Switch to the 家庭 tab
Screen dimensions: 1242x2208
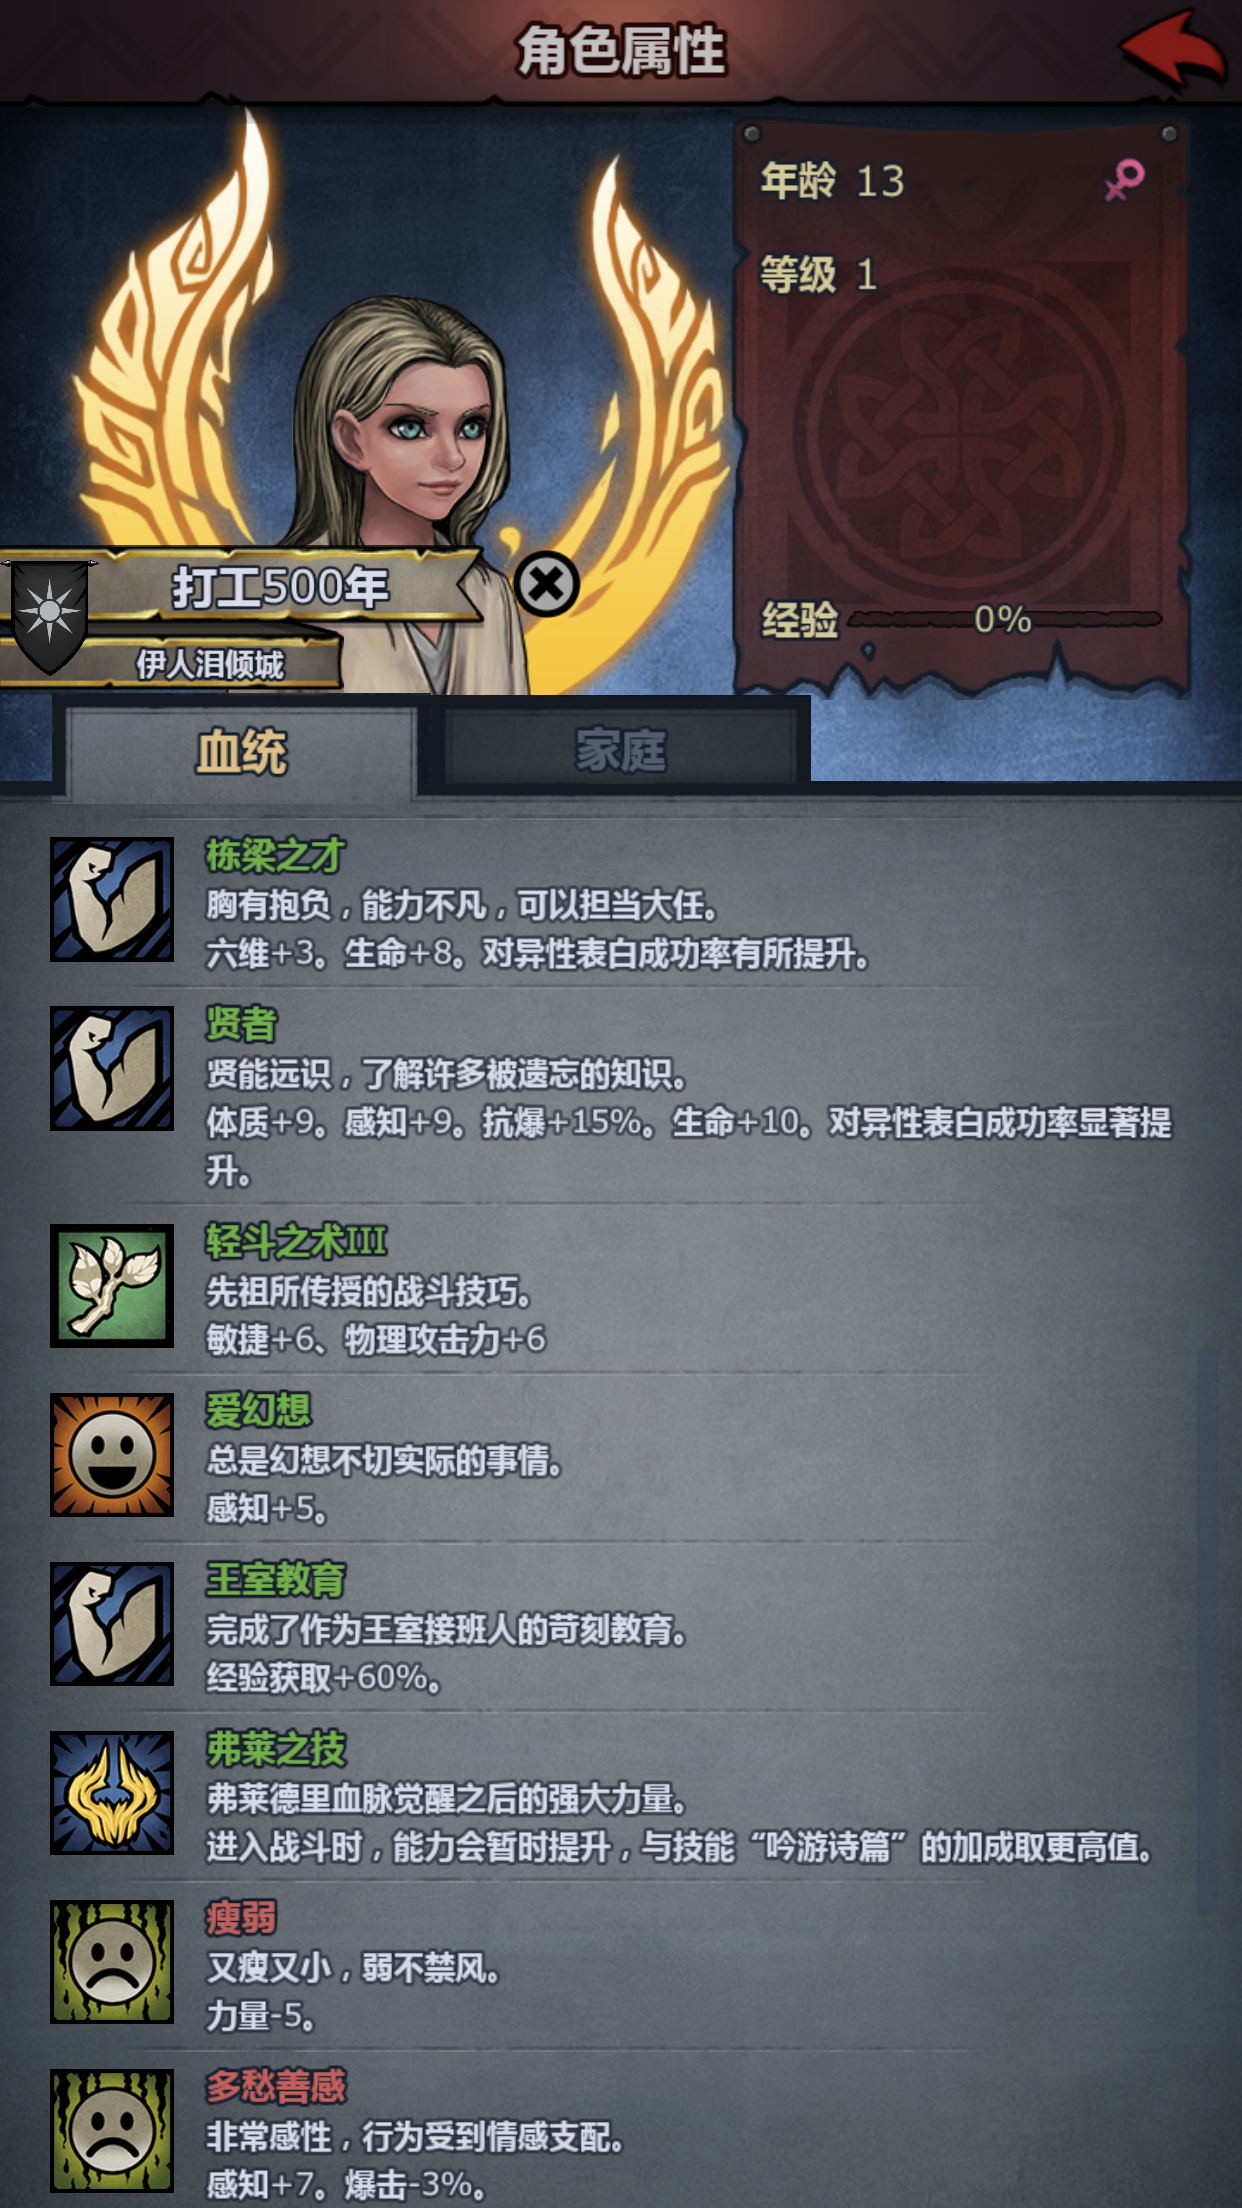pyautogui.click(x=620, y=749)
